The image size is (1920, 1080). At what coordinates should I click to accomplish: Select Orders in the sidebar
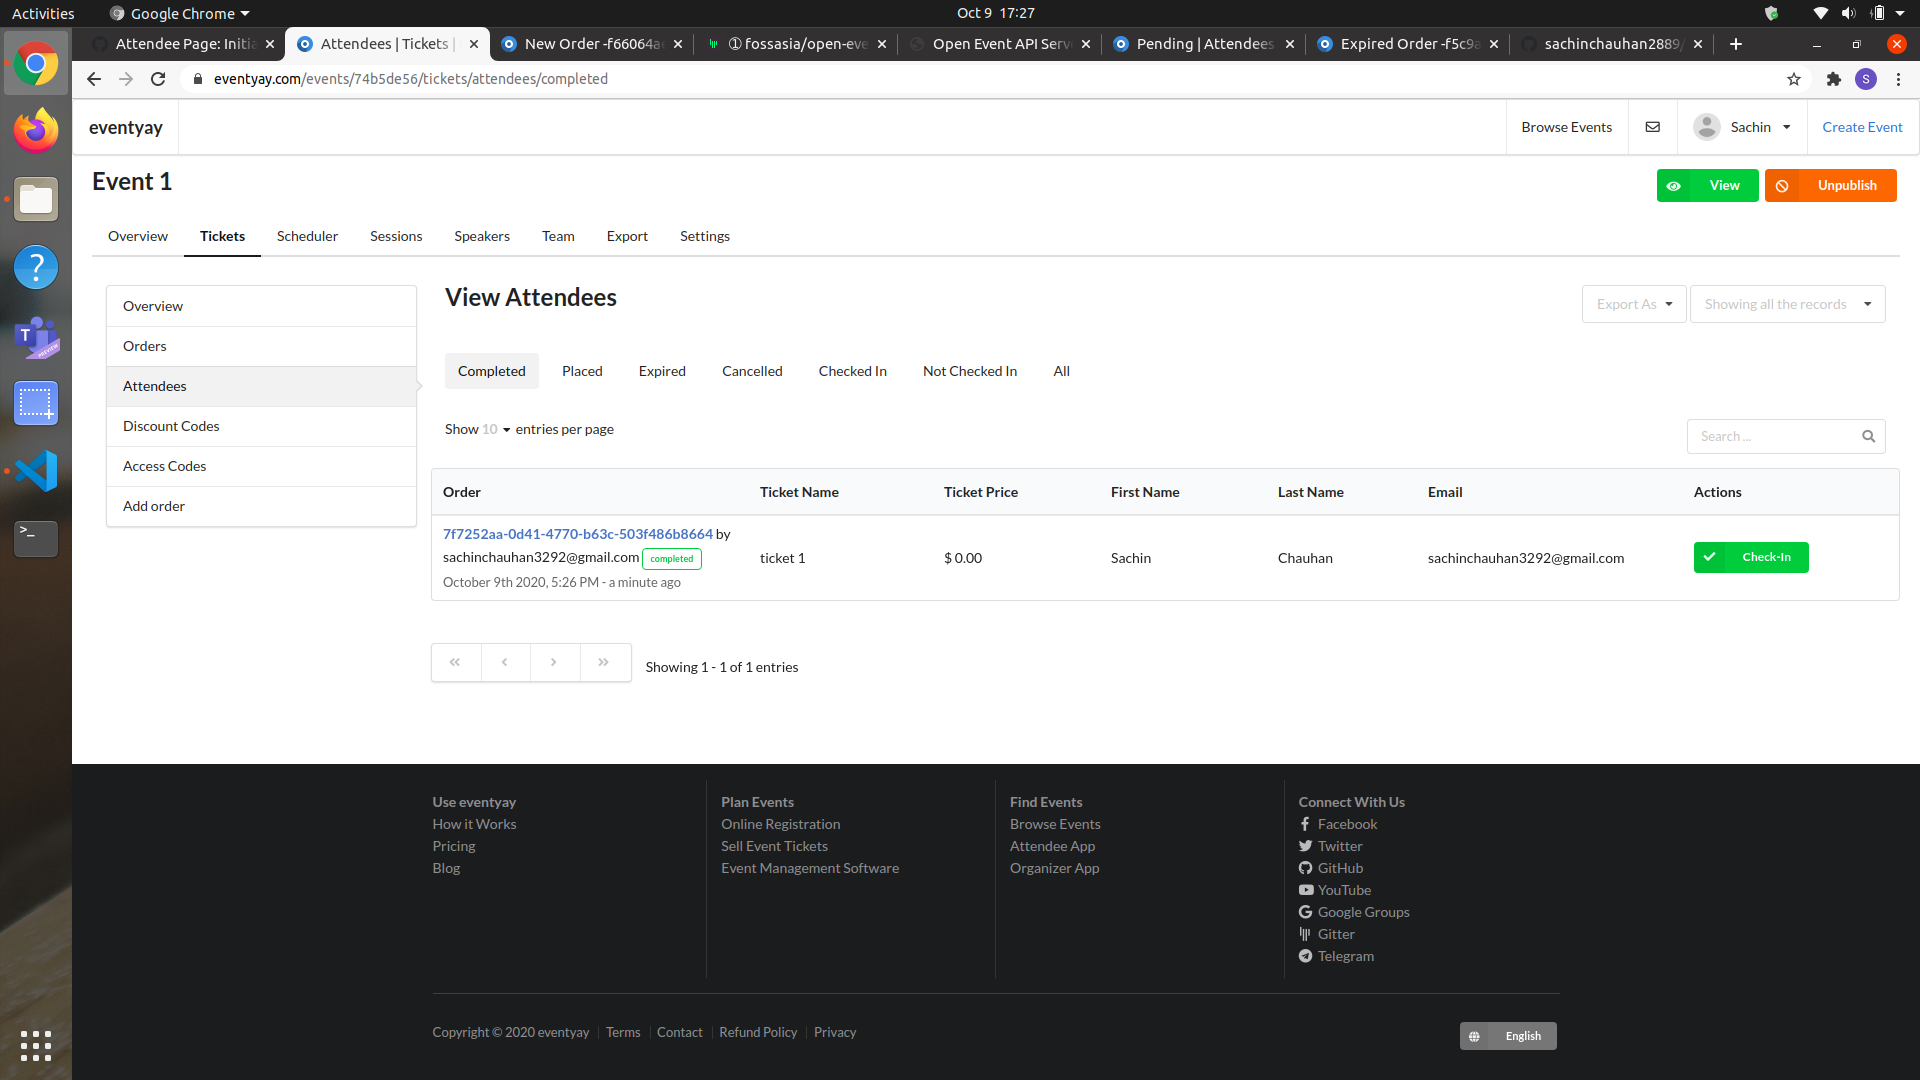pos(262,346)
